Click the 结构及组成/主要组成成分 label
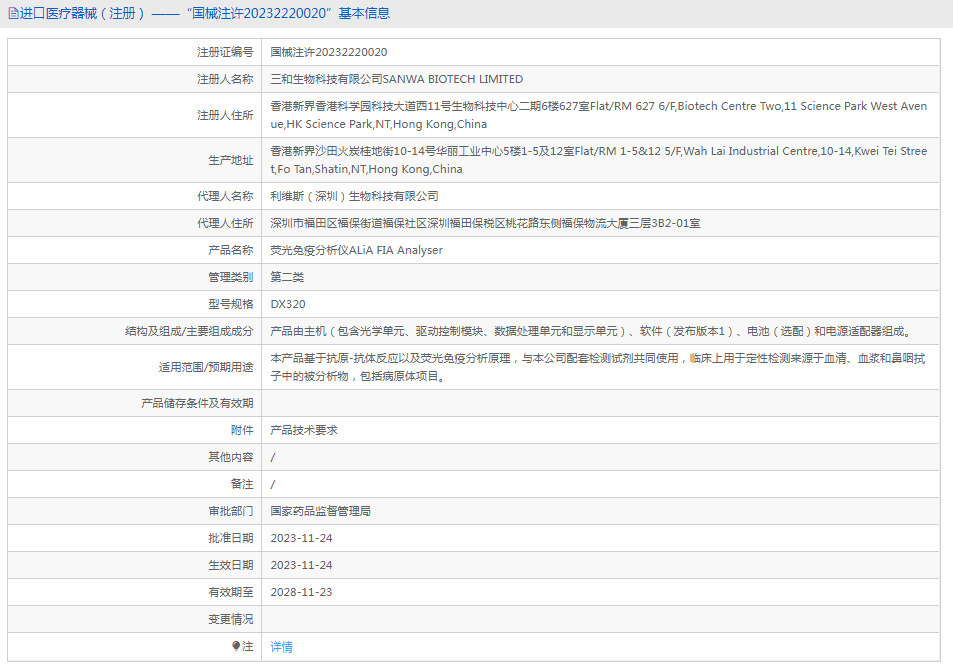Image resolution: width=953 pixels, height=670 pixels. point(189,331)
